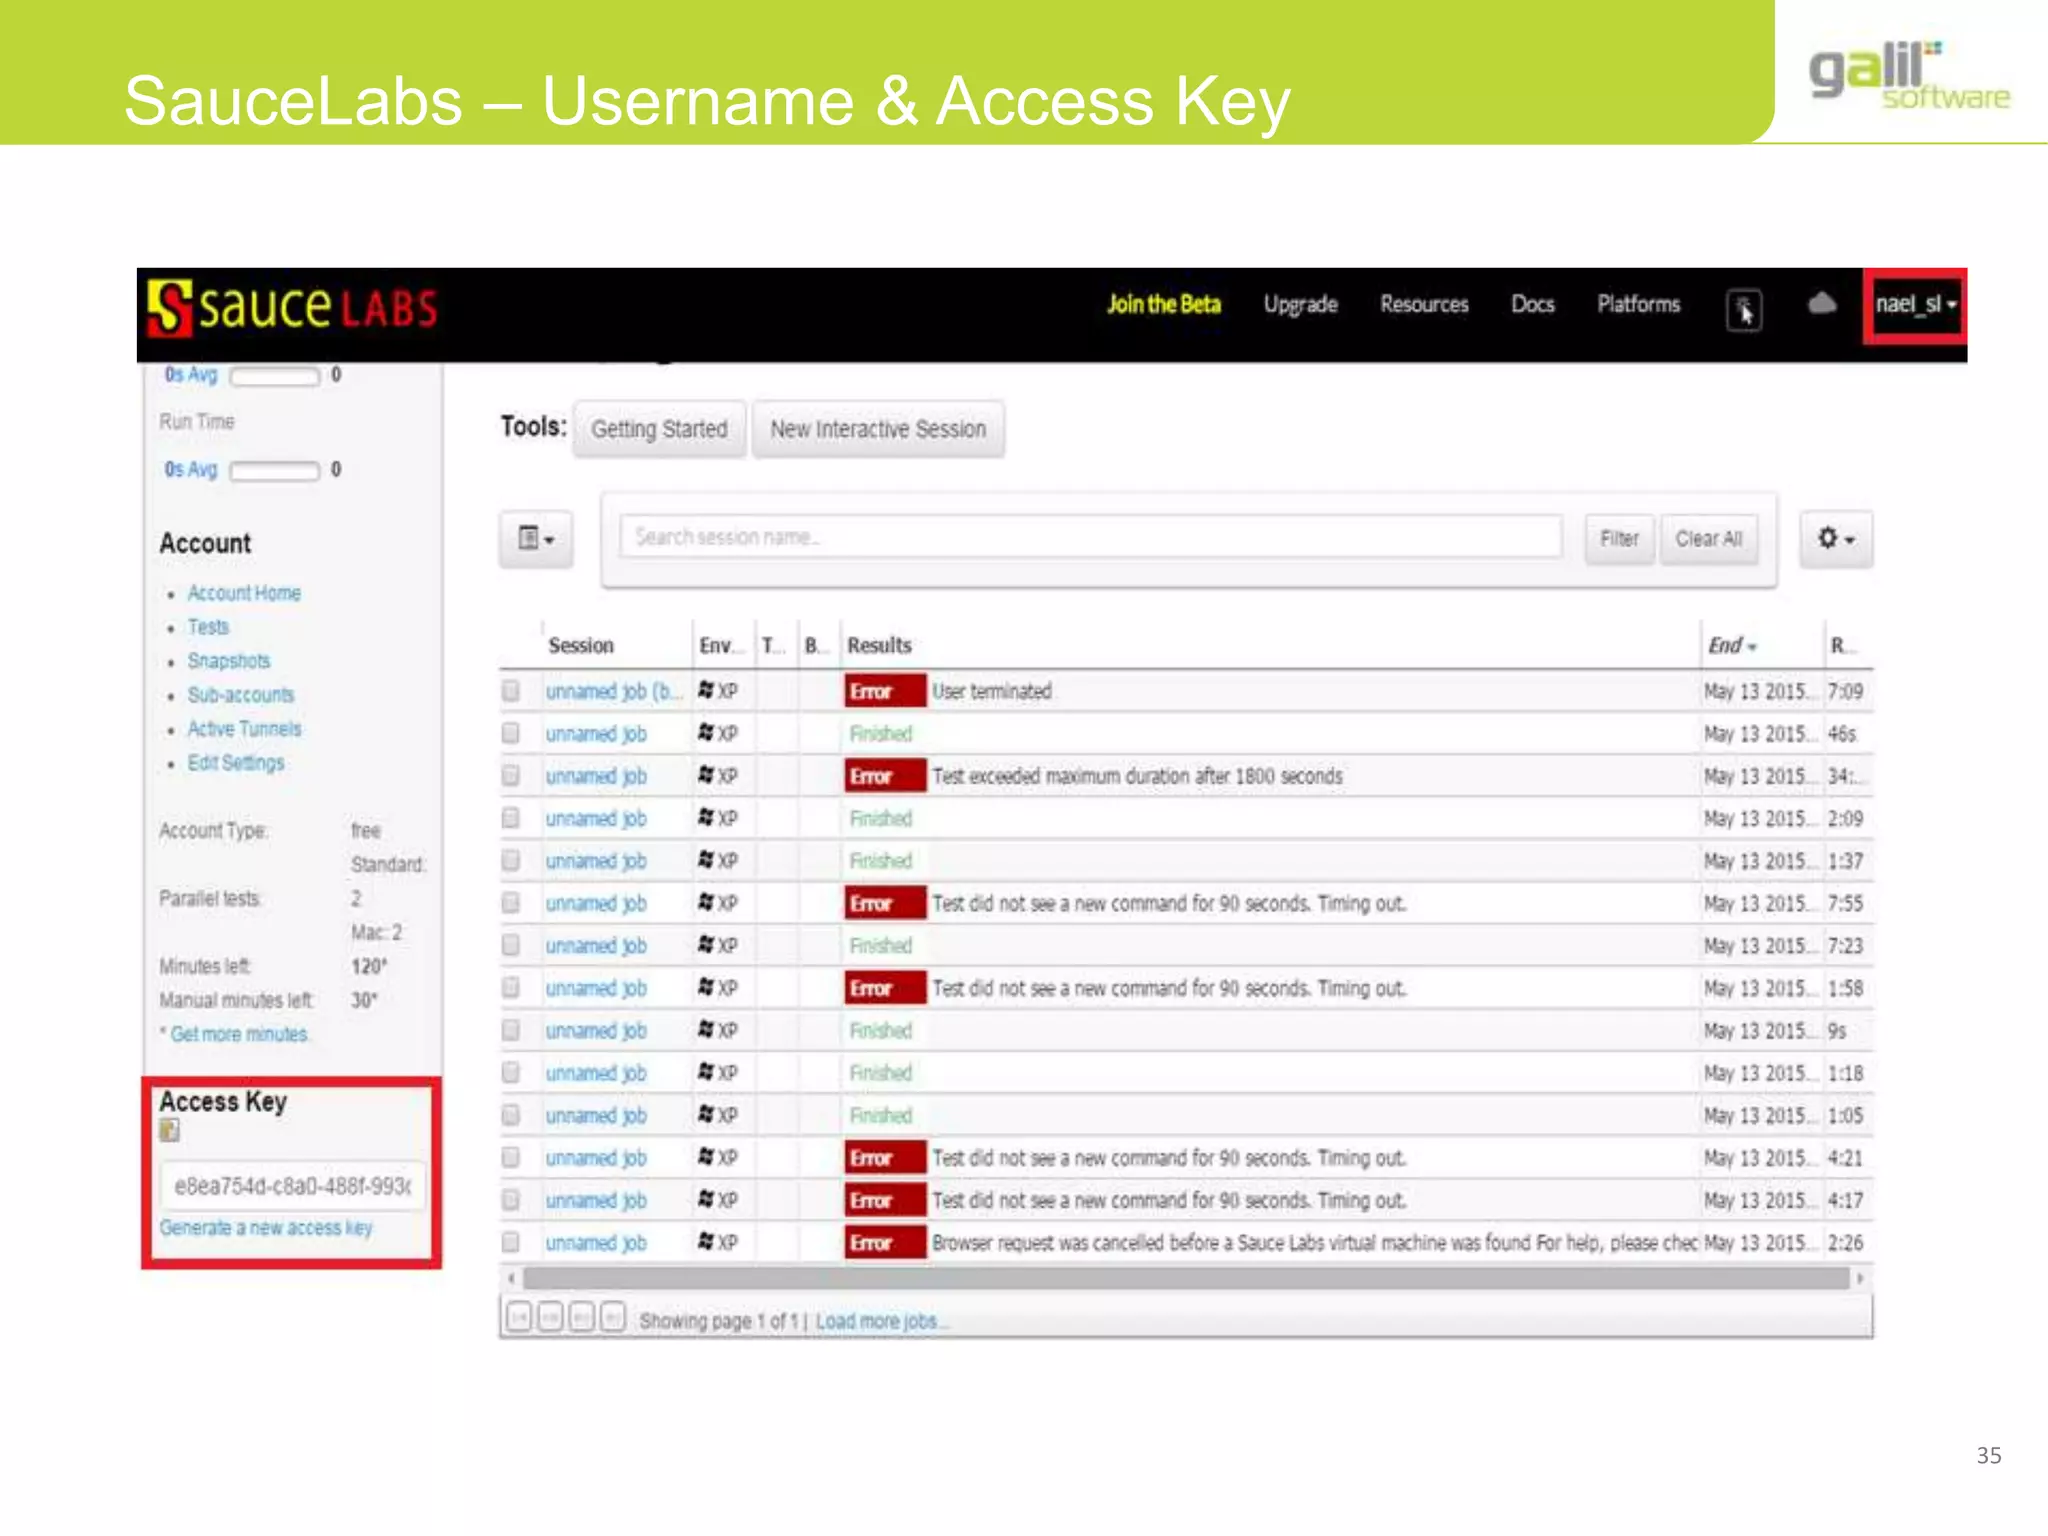Go to previous page pager icon
2048x1536 pixels.
click(550, 1318)
